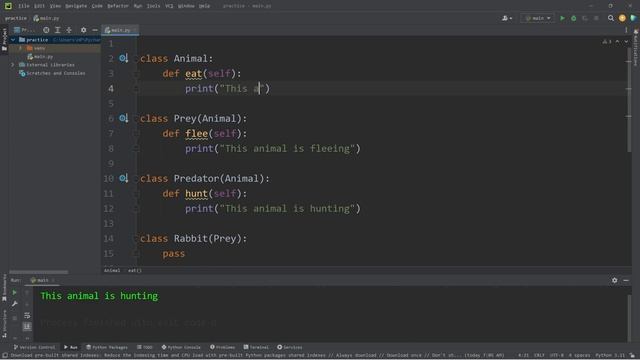Click Collapse All in Project panel
The image size is (640, 360).
point(69,30)
